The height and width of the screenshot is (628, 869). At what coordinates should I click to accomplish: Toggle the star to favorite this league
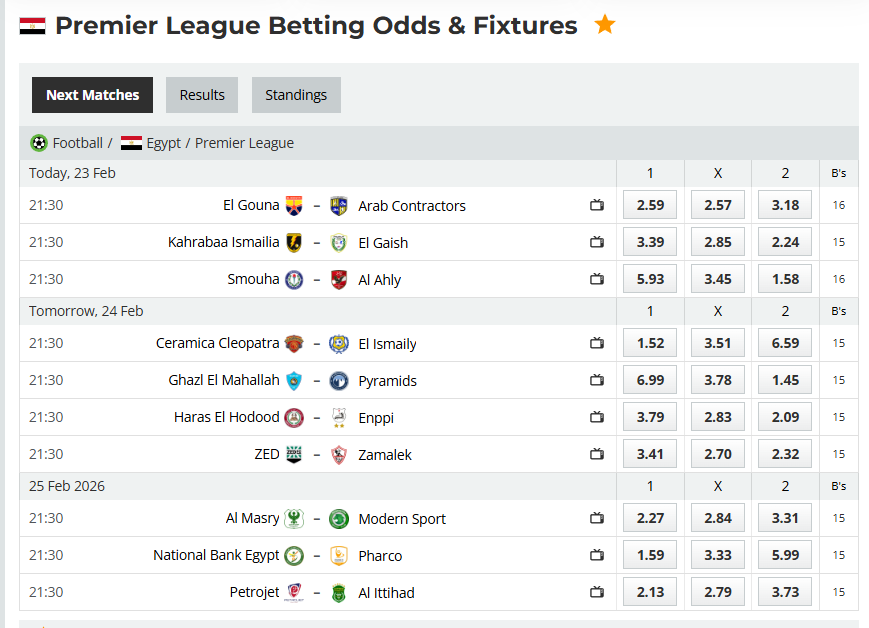click(605, 24)
